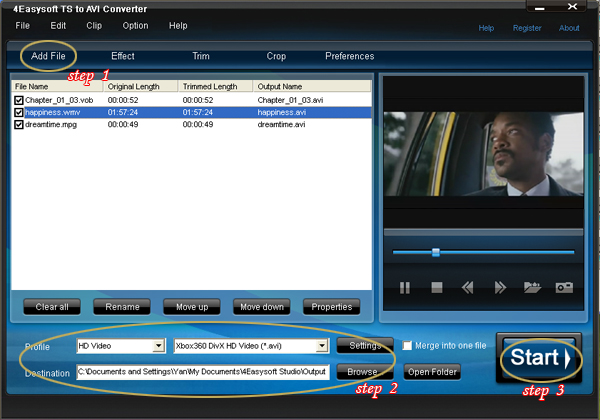This screenshot has width=600, height=420.
Task: Open the File menu
Action: (x=23, y=26)
